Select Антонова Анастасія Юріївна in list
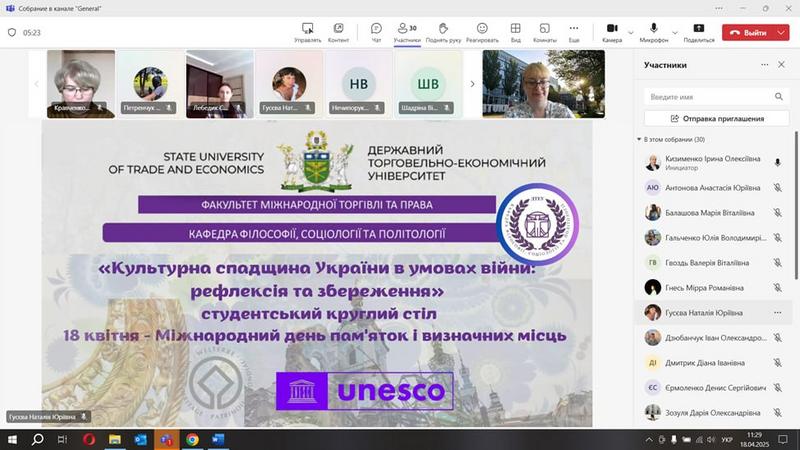Screen dimensions: 800x450 713,188
